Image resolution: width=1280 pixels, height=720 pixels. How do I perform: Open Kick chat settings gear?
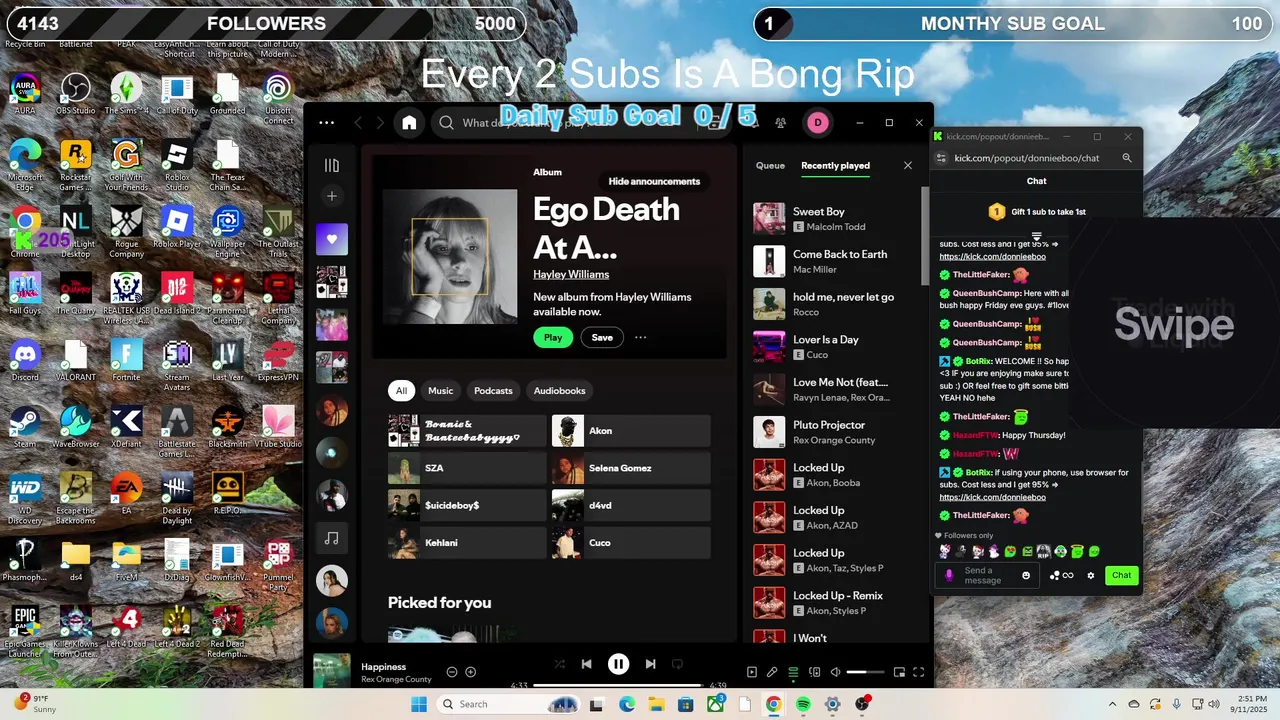pos(1091,576)
